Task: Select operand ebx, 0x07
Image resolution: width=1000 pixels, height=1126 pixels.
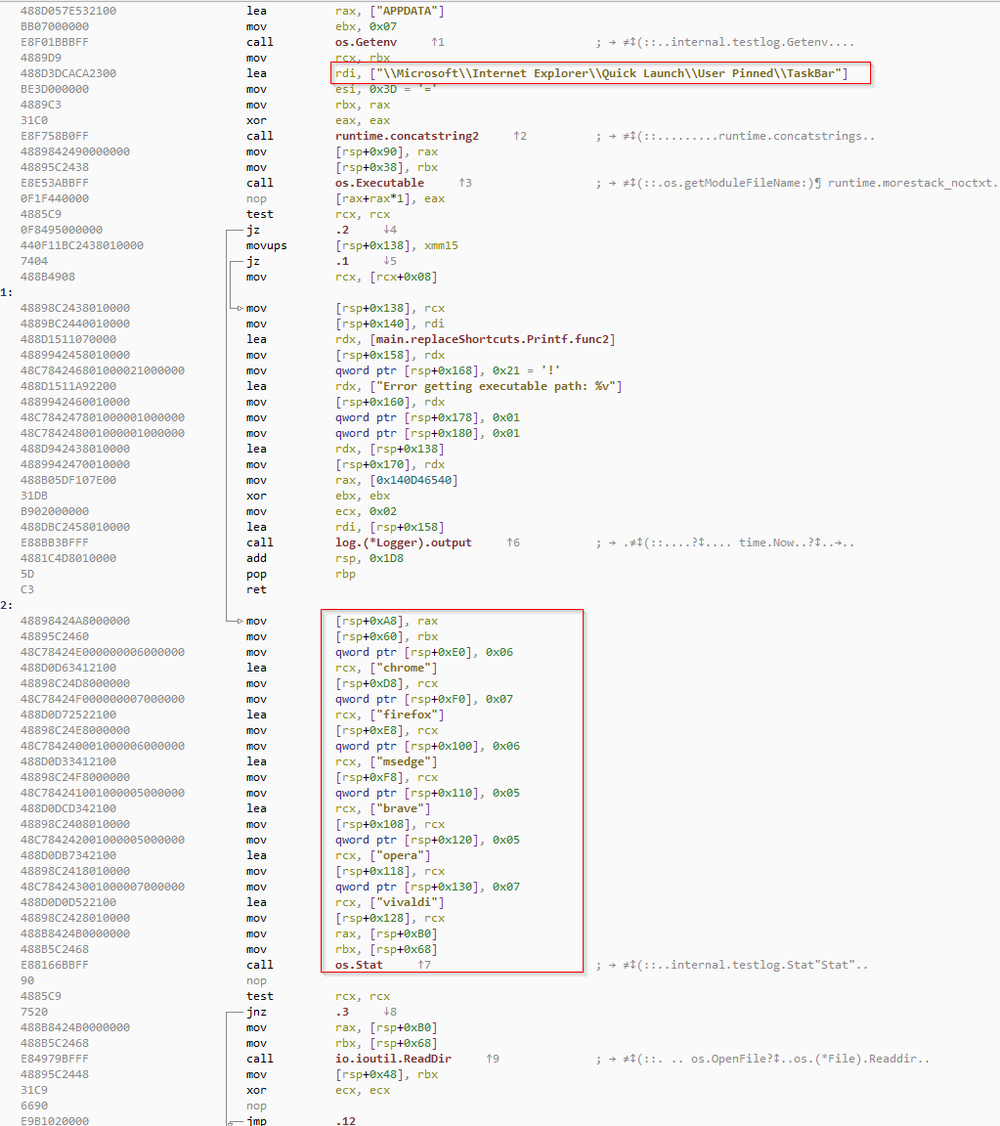Action: click(365, 27)
